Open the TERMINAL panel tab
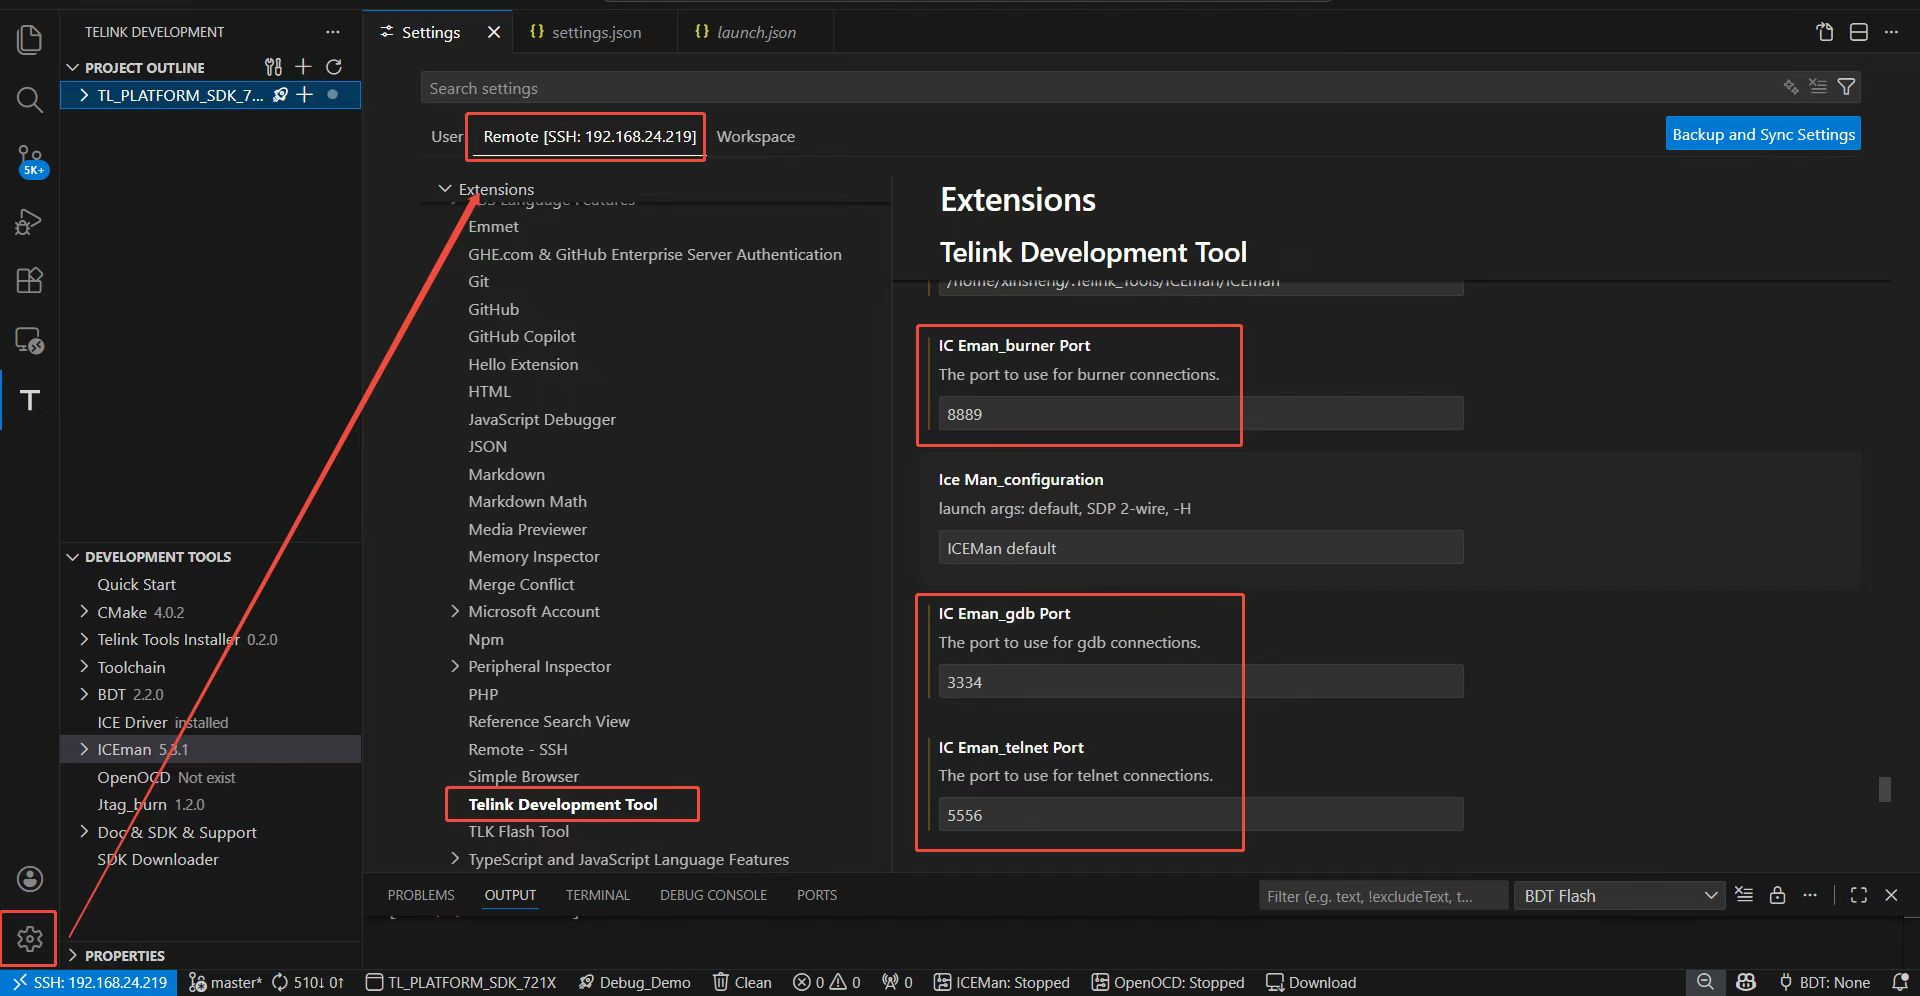Screen dimensions: 1920x996 tap(597, 895)
